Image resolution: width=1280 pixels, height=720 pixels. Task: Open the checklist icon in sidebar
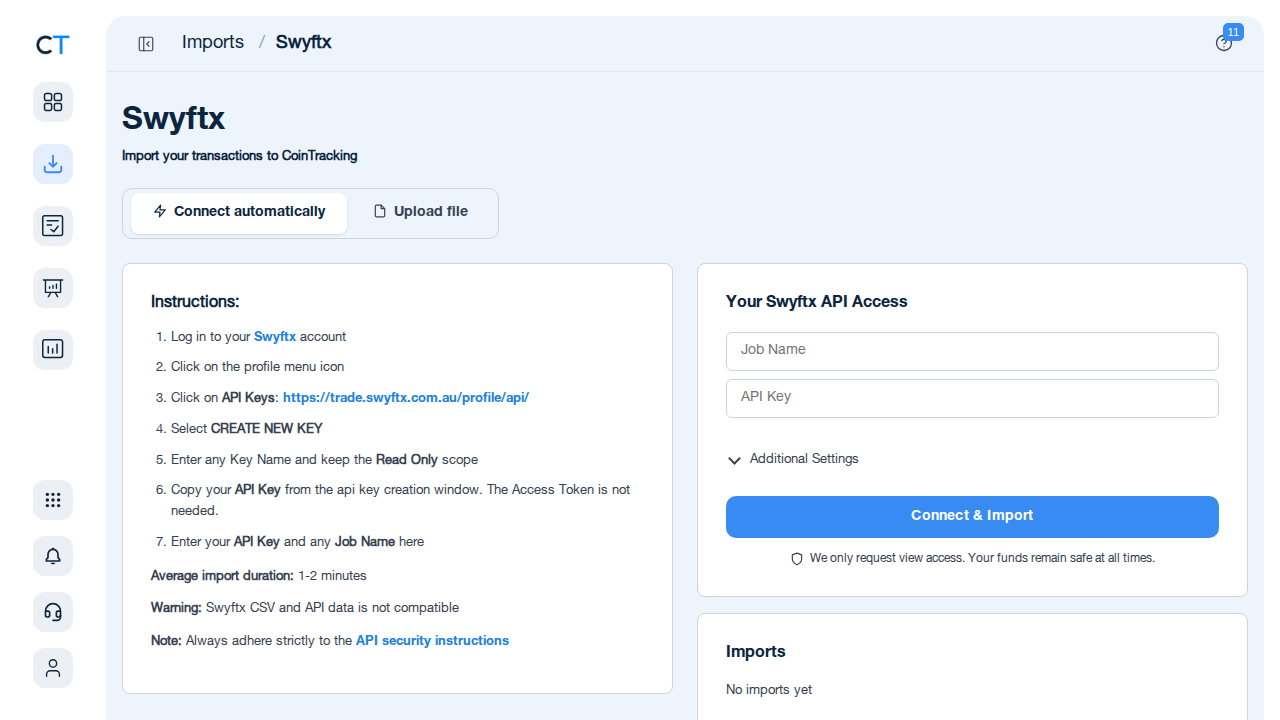[x=53, y=226]
